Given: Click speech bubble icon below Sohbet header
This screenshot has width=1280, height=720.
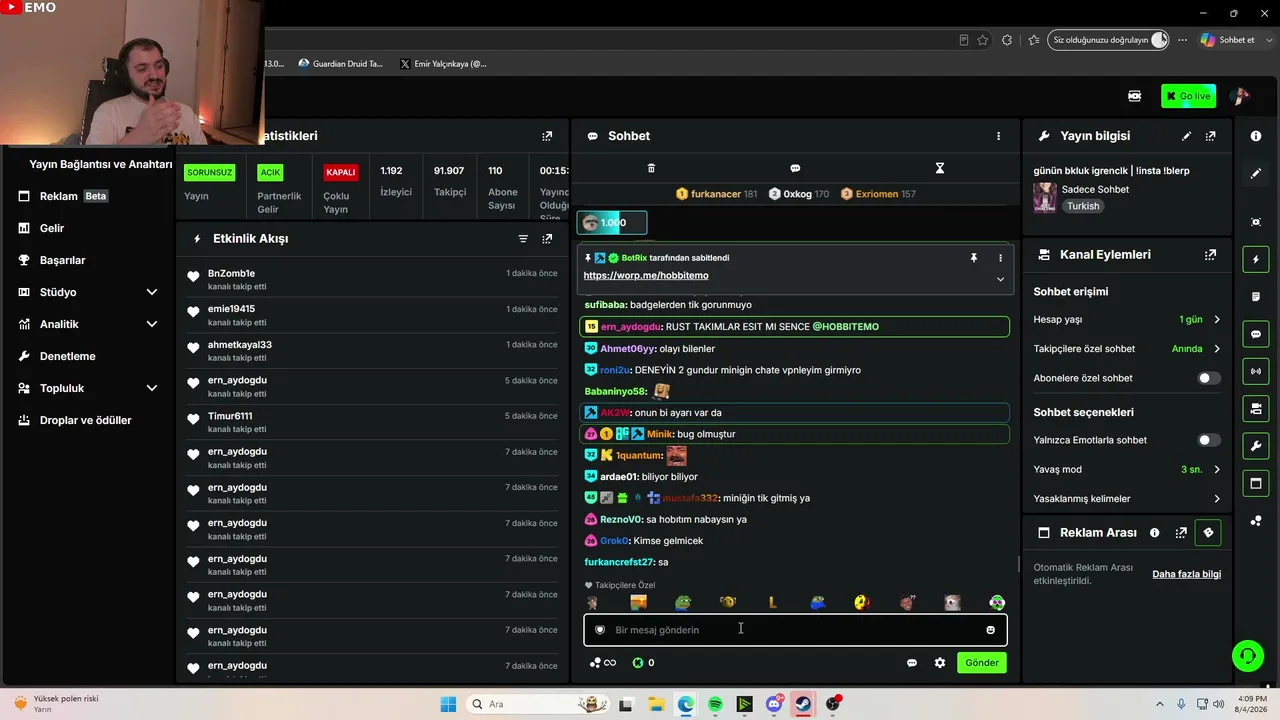Looking at the screenshot, I should pos(795,168).
